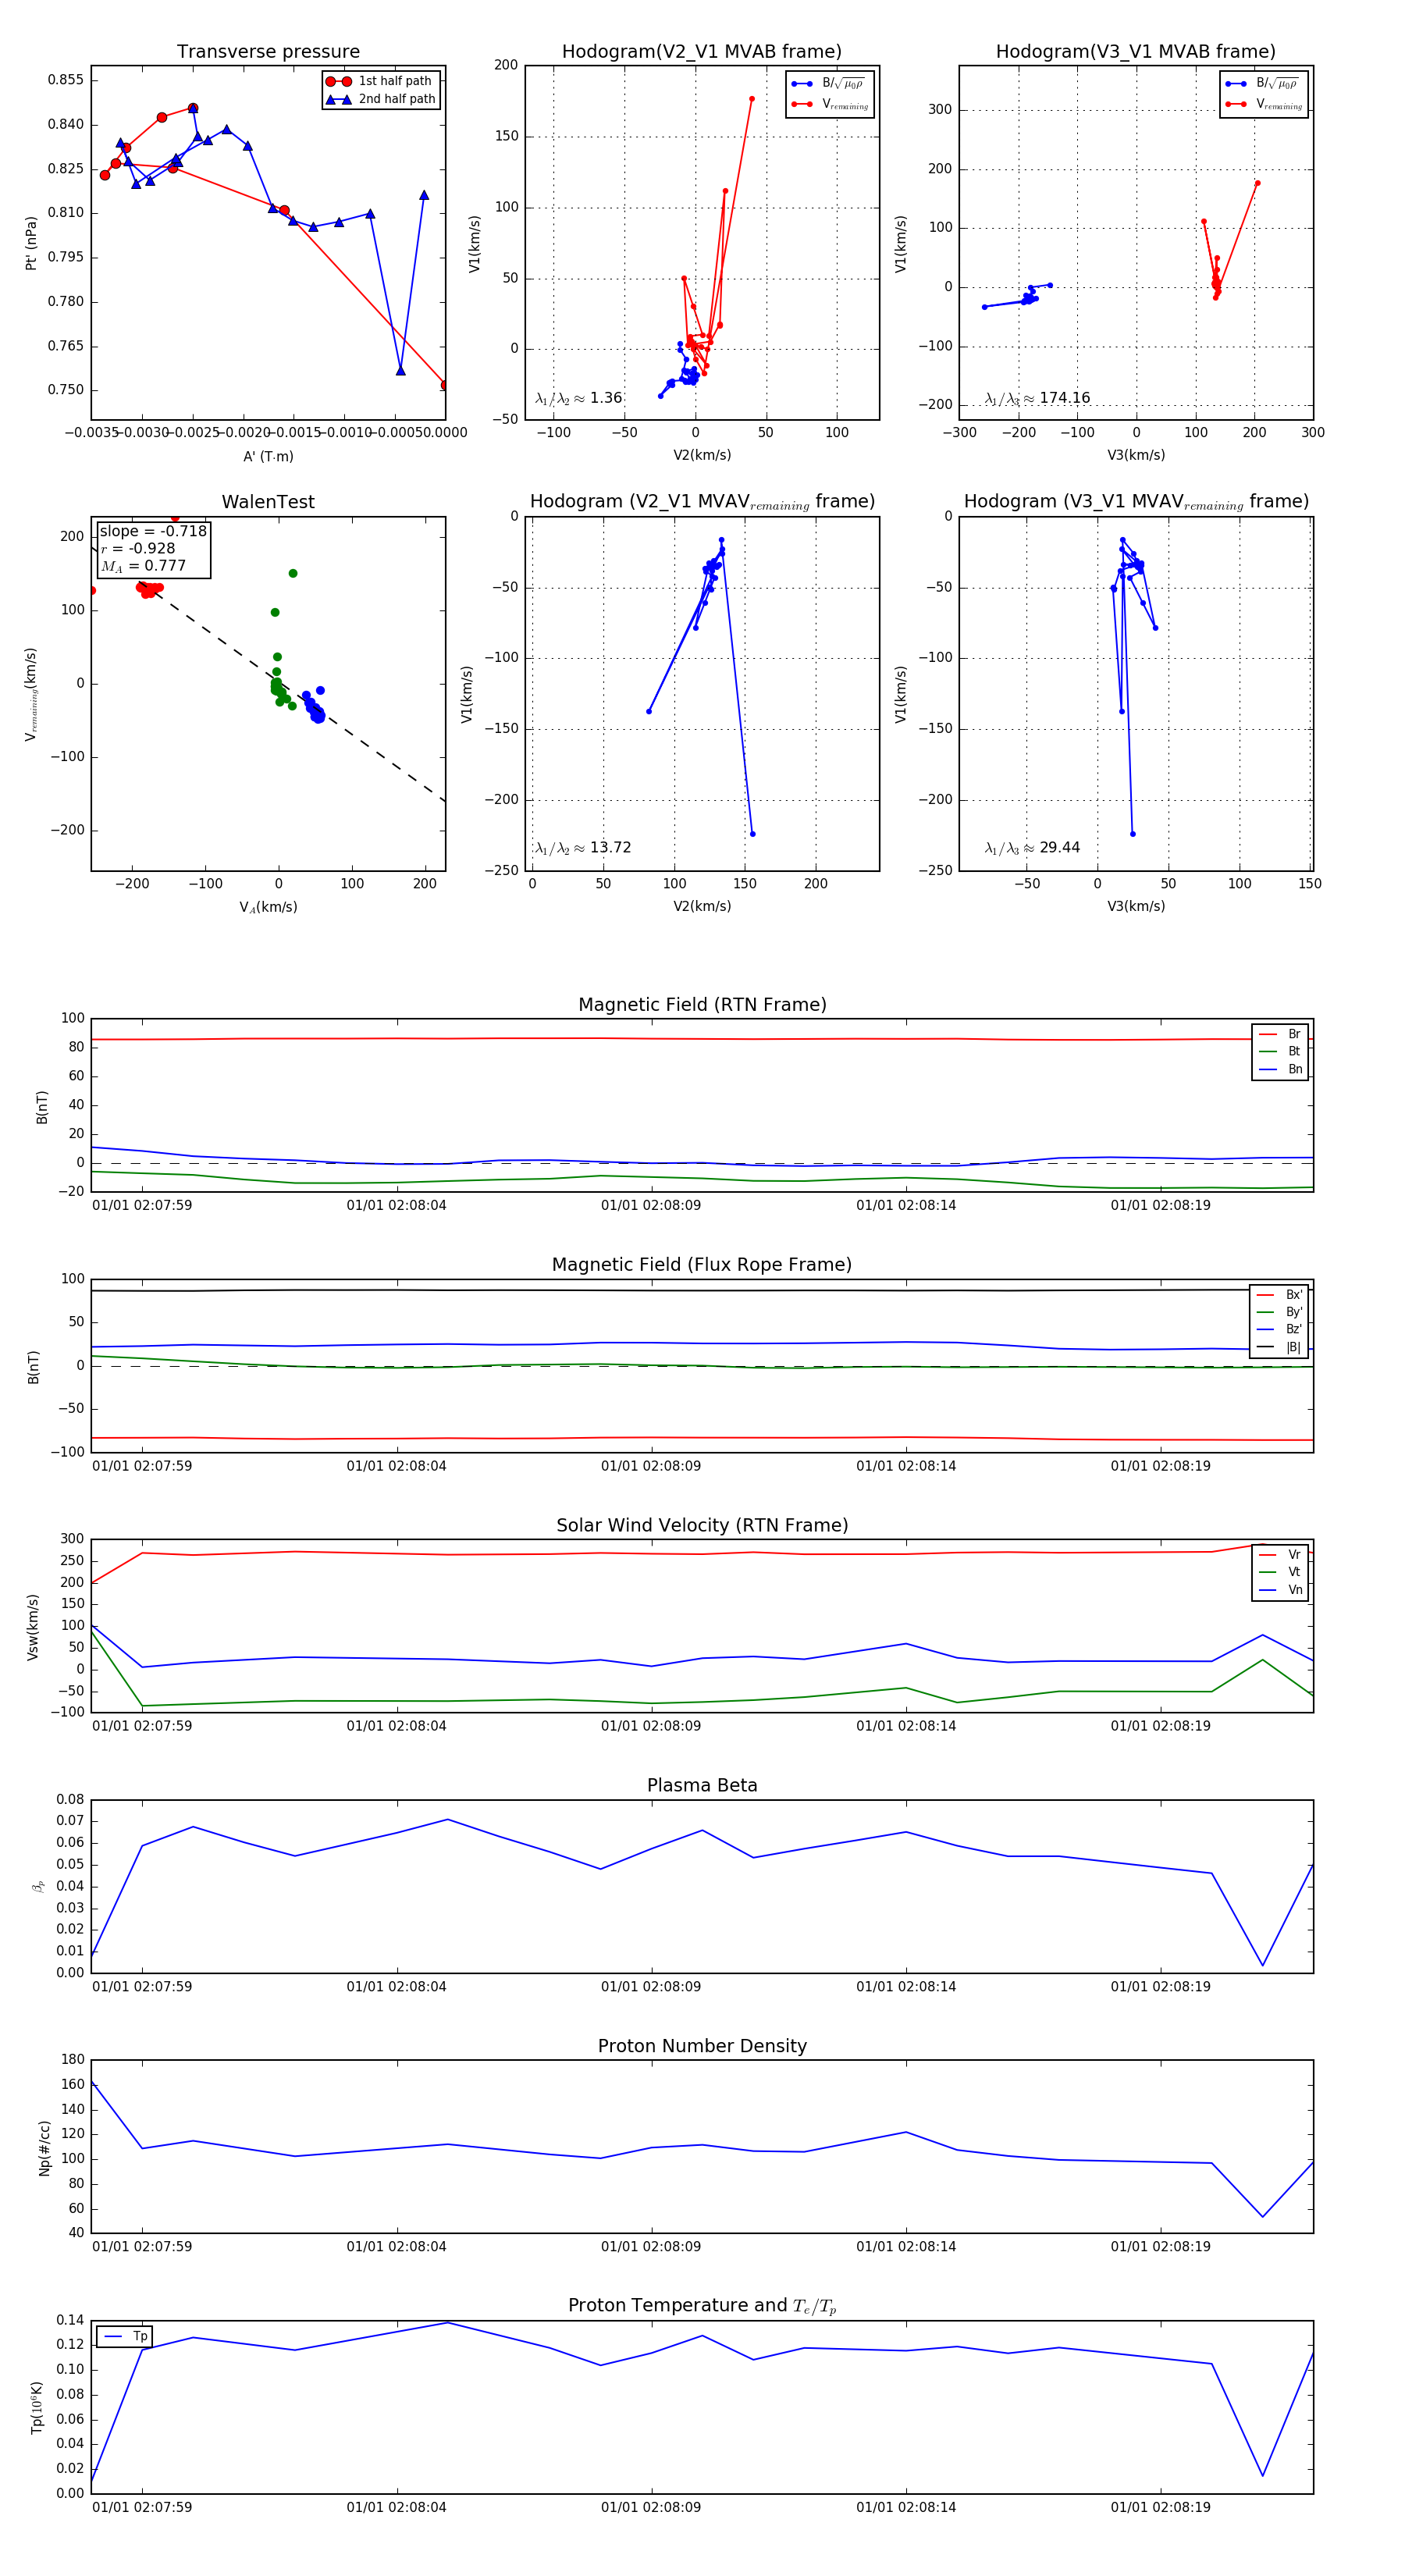Click B/√μ0ρ legend entry in V2_V1 MVAB hodogram

pos(829,84)
